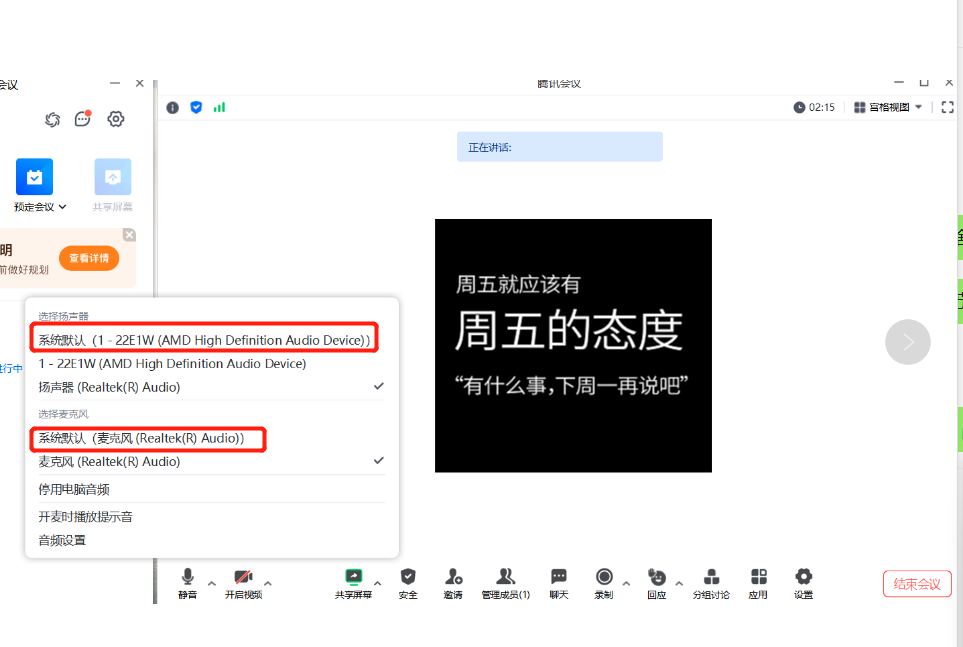The height and width of the screenshot is (647, 963).
Task: Click the orange 查看详情 button
Action: [x=89, y=258]
